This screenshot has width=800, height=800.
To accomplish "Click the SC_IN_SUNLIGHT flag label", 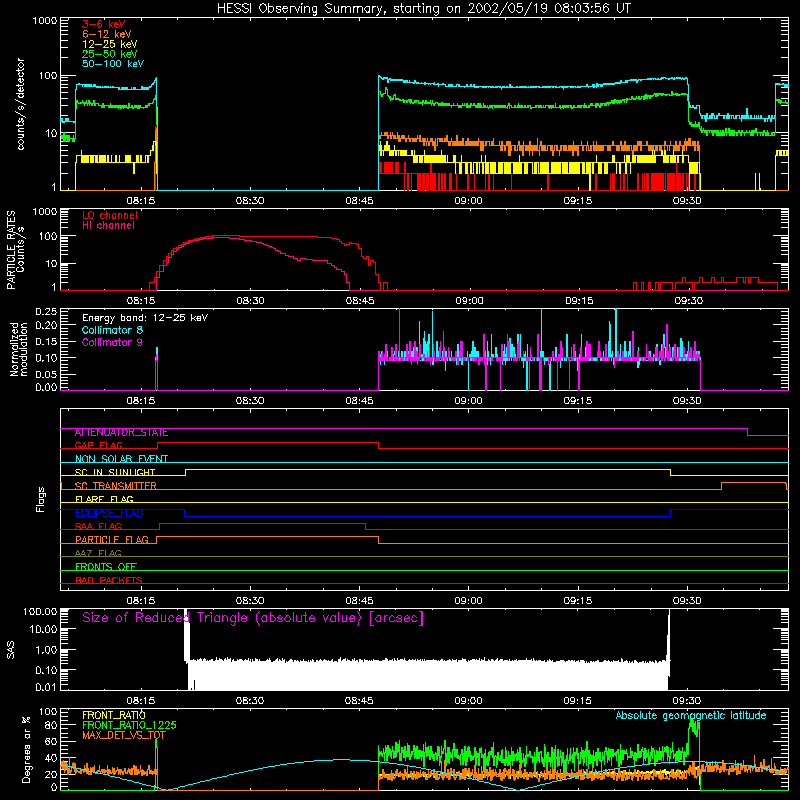I will (115, 472).
